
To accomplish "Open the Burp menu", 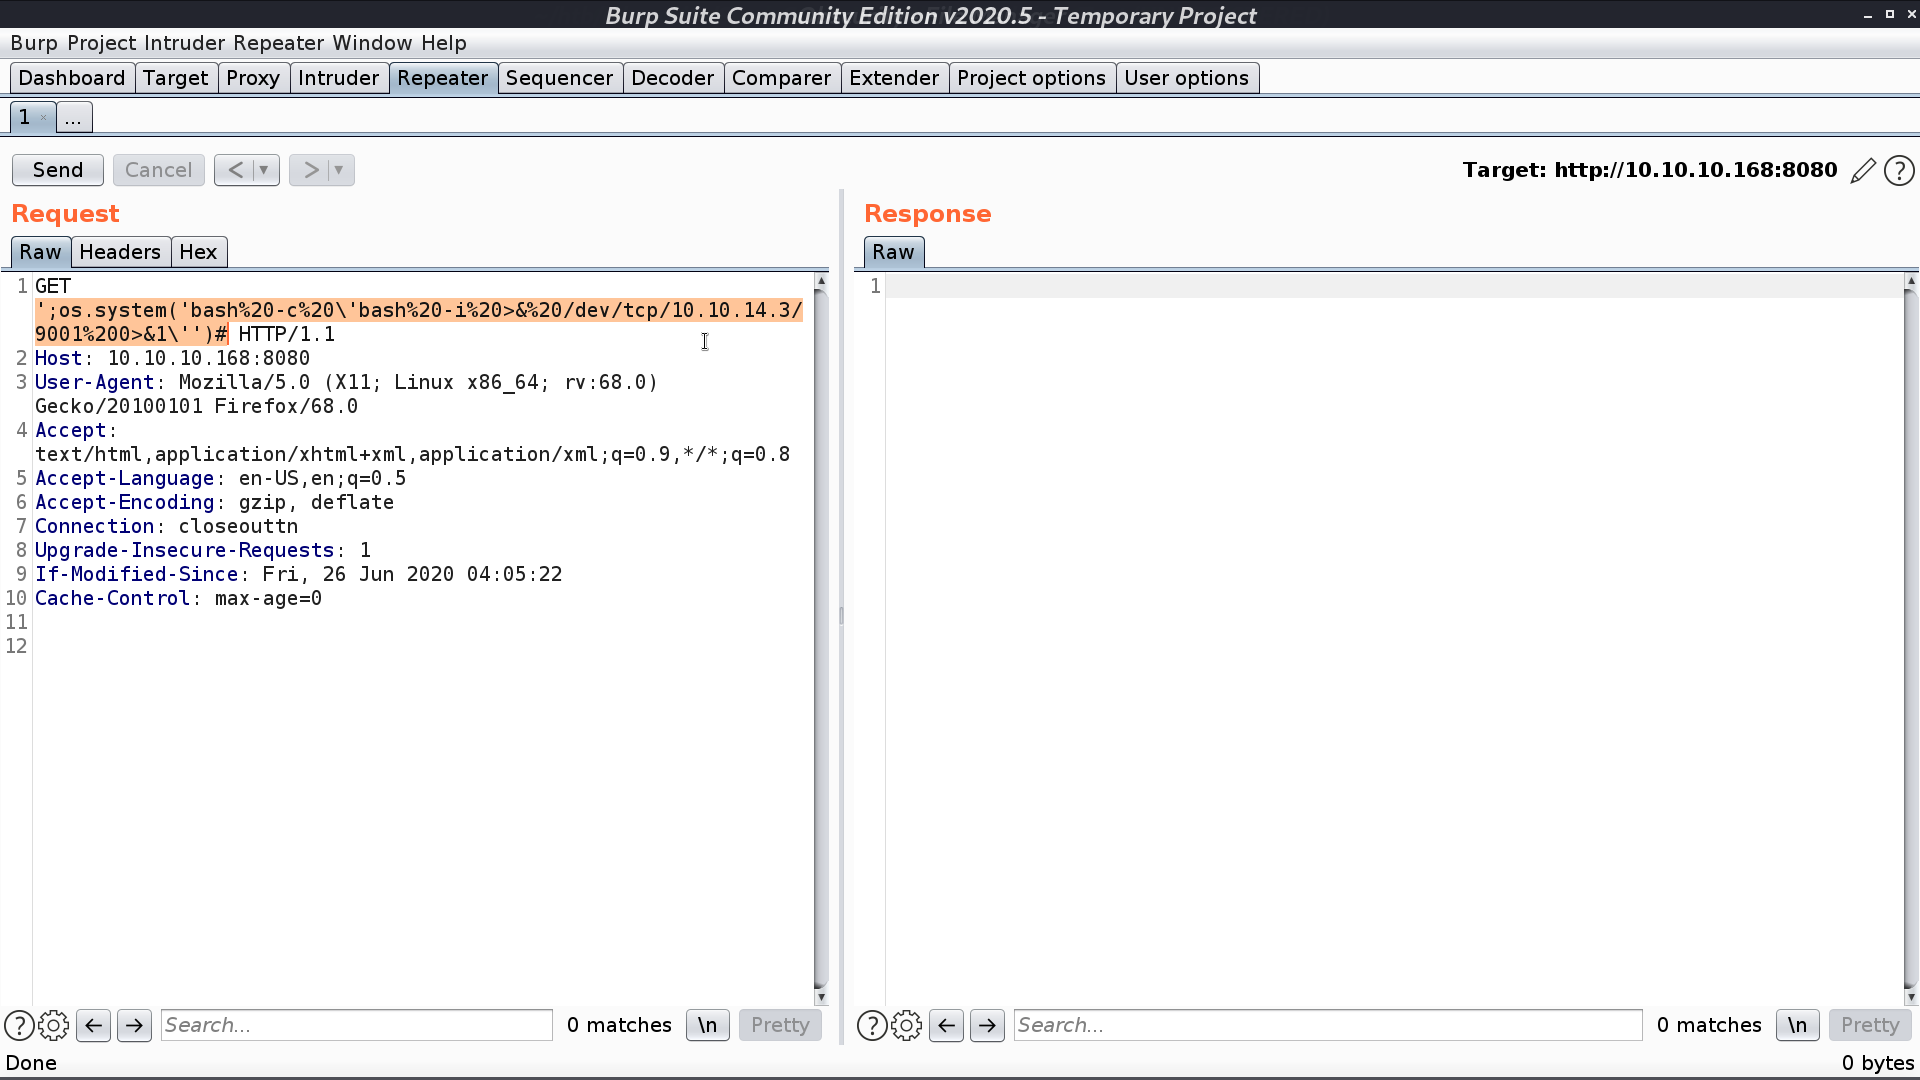I will tap(34, 43).
